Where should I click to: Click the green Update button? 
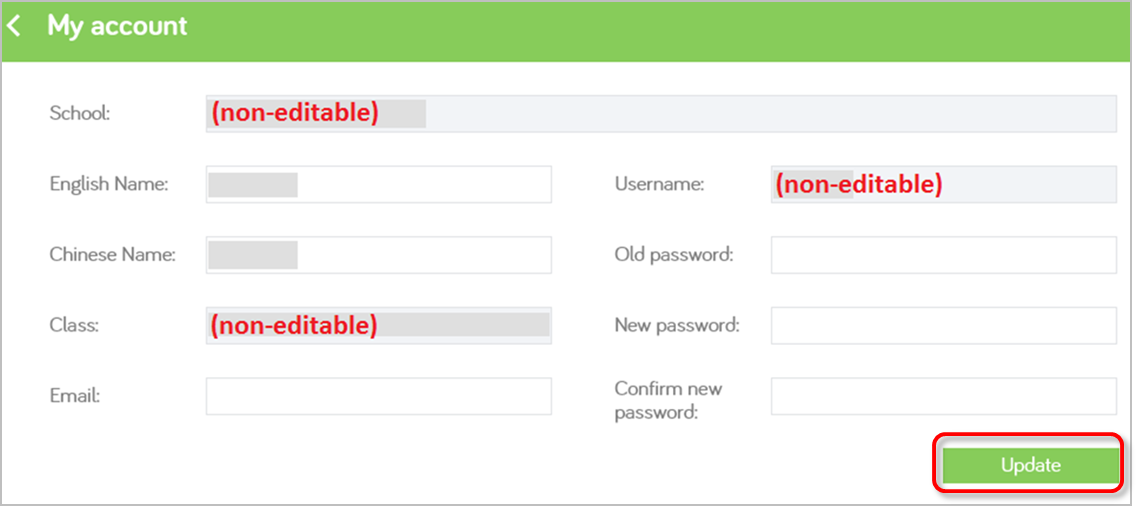point(1030,465)
